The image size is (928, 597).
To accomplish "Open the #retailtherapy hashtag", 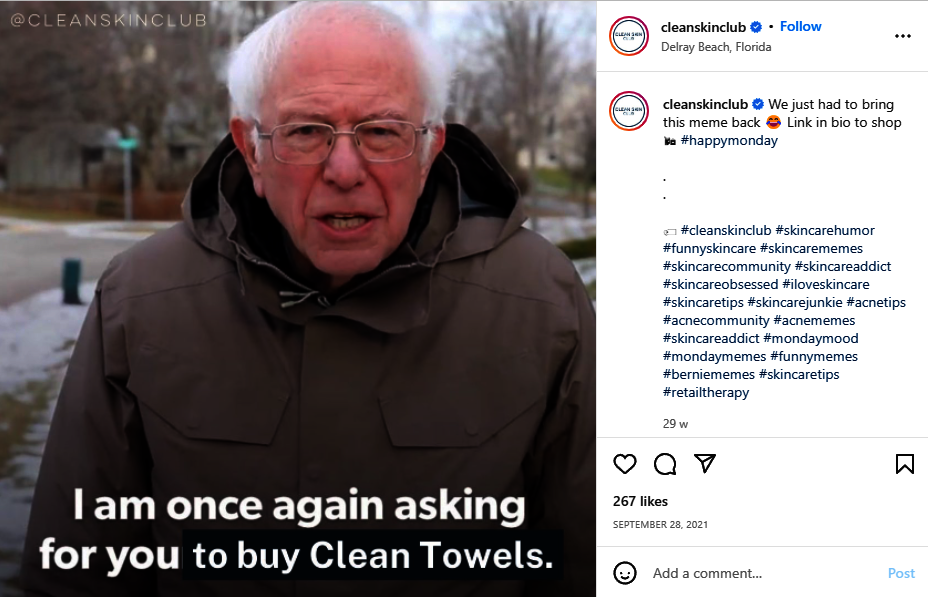I will [x=705, y=392].
